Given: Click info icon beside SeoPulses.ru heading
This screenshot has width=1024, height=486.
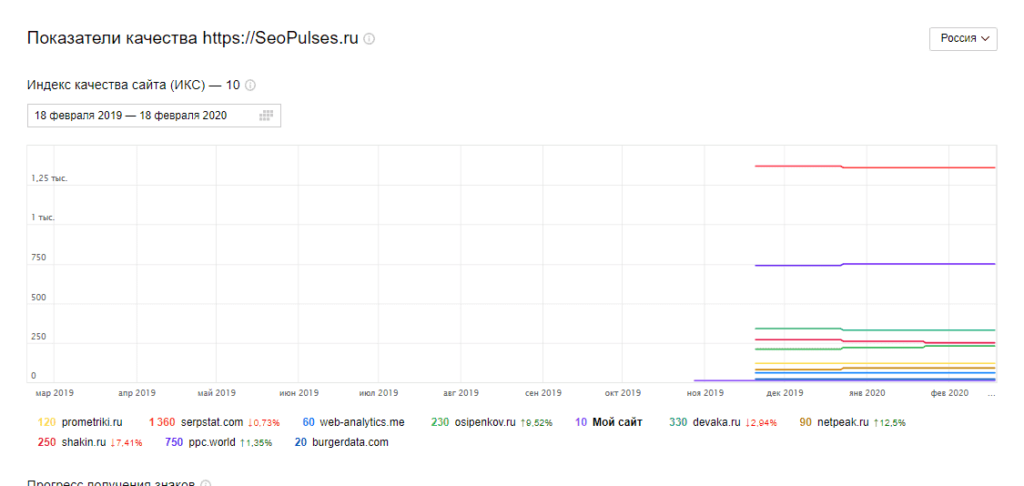Looking at the screenshot, I should (369, 39).
